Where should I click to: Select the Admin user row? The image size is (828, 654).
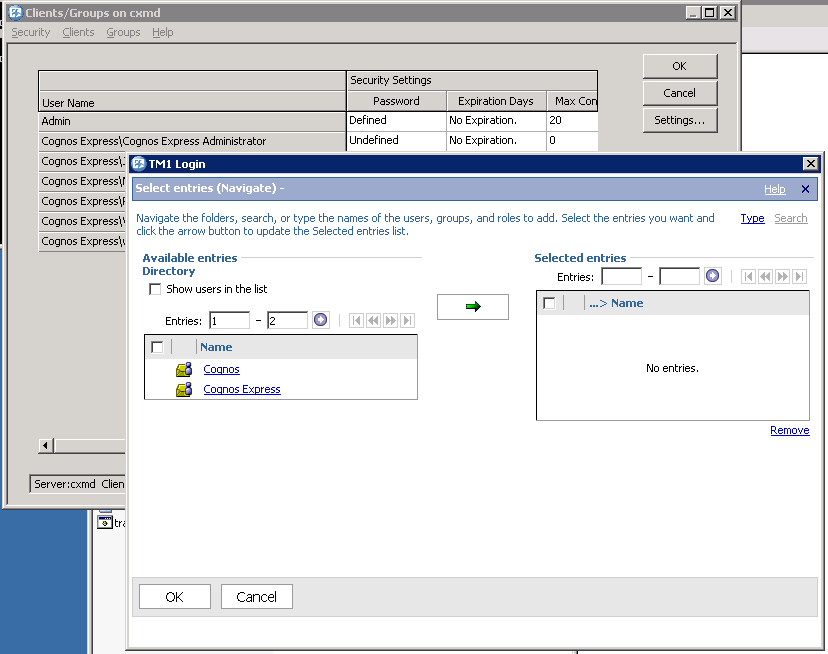[x=192, y=121]
